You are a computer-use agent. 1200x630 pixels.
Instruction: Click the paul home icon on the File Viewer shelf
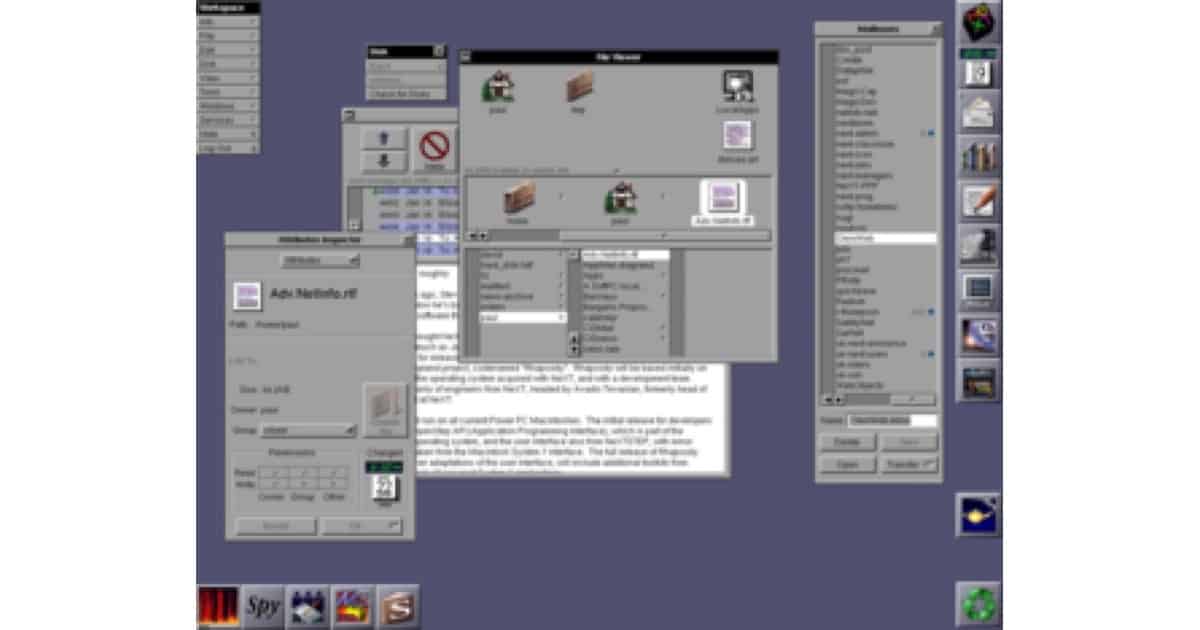[497, 88]
